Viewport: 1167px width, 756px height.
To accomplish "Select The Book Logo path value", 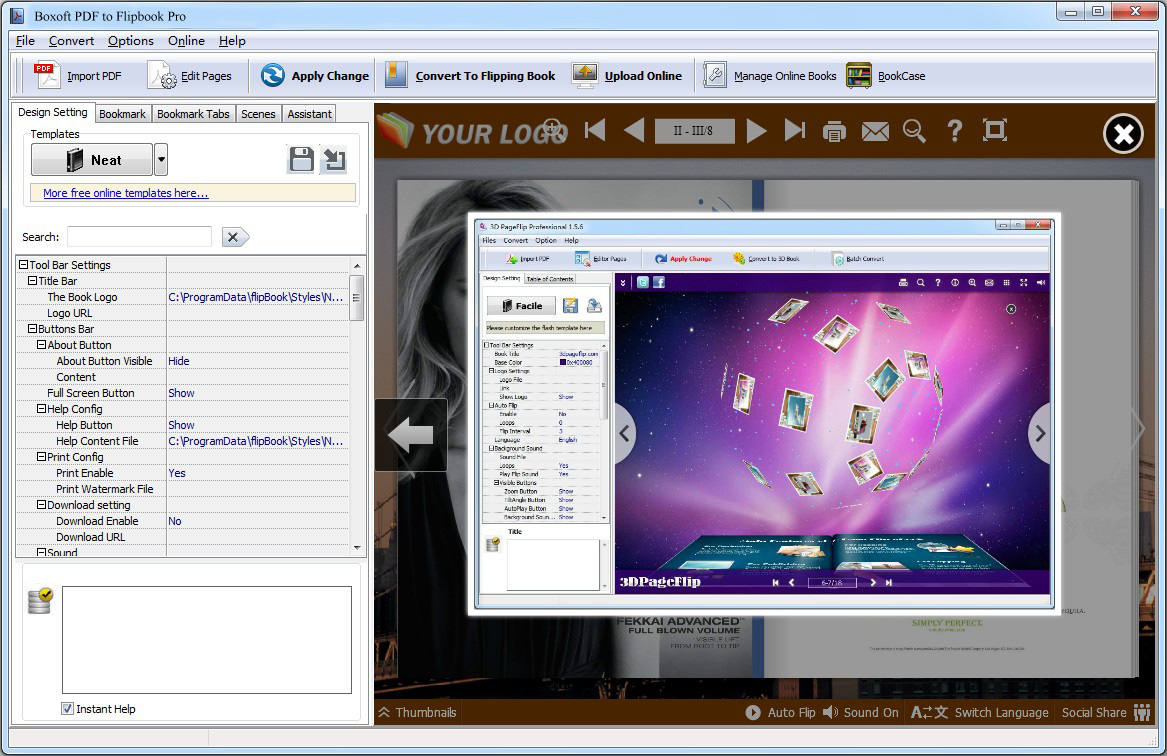I will coord(258,297).
